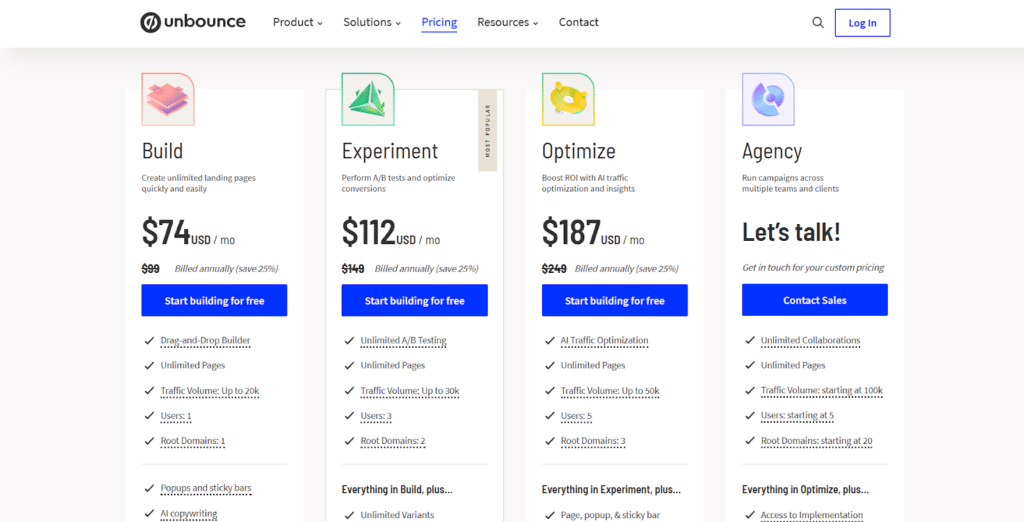This screenshot has width=1024, height=522.
Task: Click Traffic Volume: Up to 30k
Action: point(410,391)
